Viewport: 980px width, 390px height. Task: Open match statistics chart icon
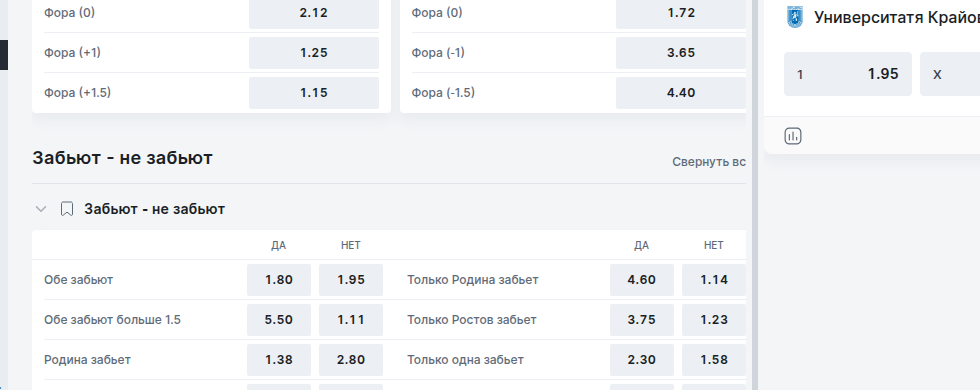(792, 136)
